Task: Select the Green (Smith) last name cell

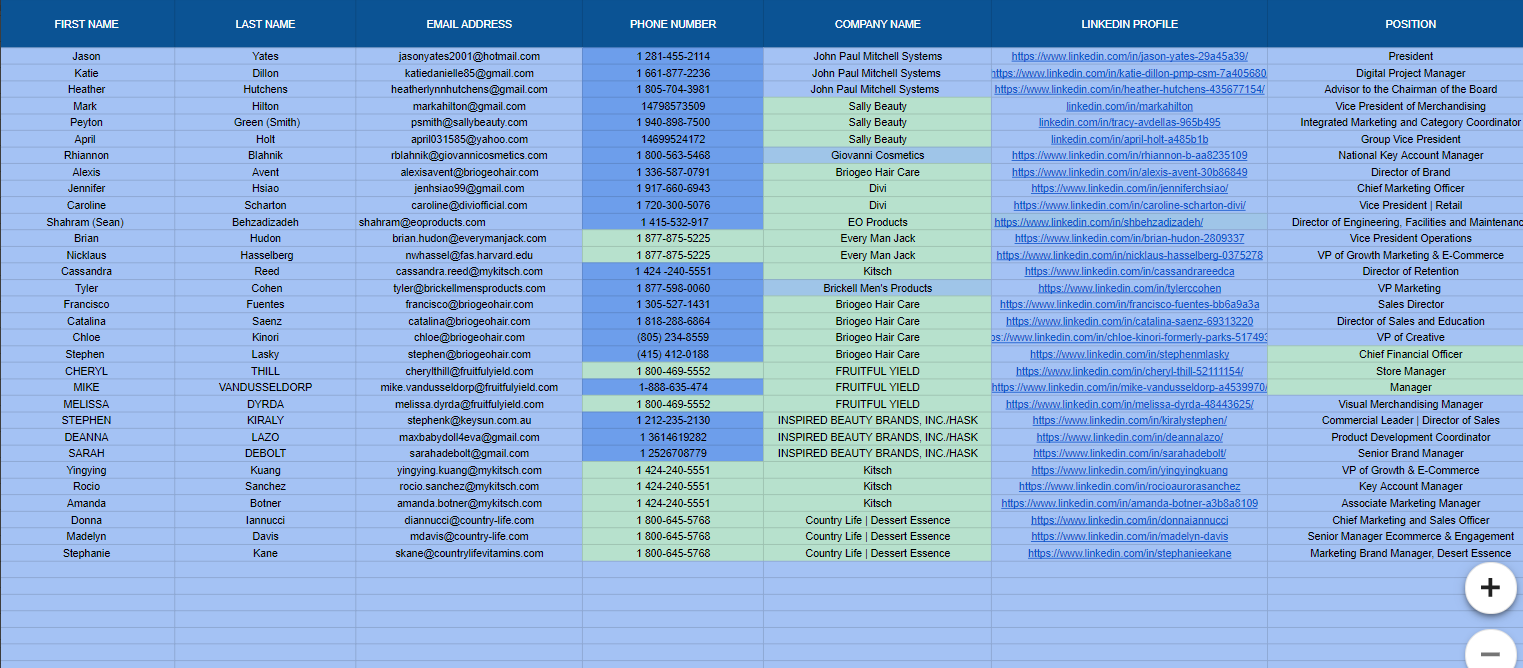Action: 265,123
